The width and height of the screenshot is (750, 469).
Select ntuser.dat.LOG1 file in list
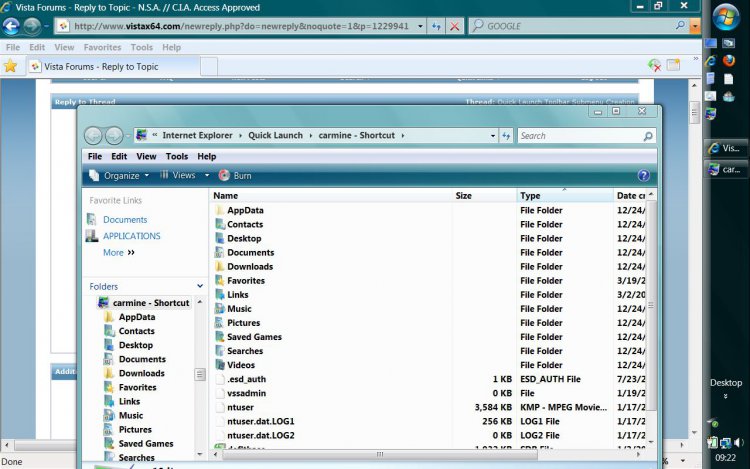(x=261, y=421)
